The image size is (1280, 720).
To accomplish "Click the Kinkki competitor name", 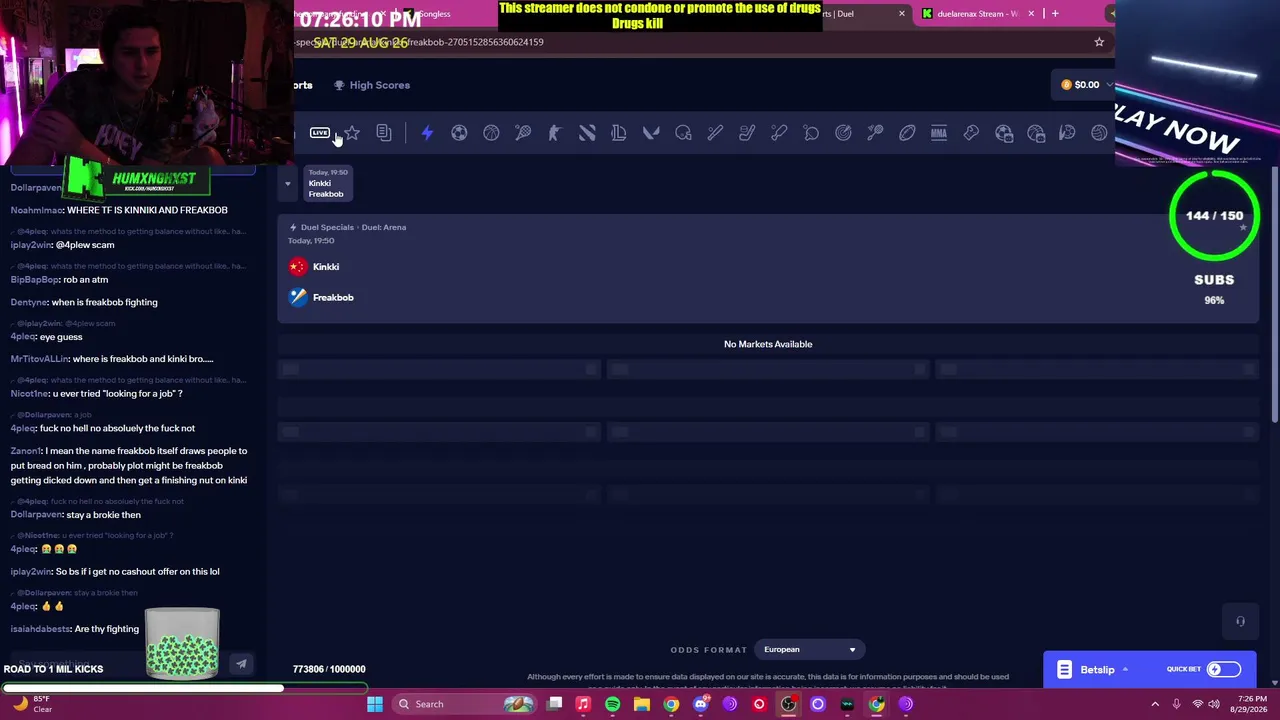I will [326, 267].
